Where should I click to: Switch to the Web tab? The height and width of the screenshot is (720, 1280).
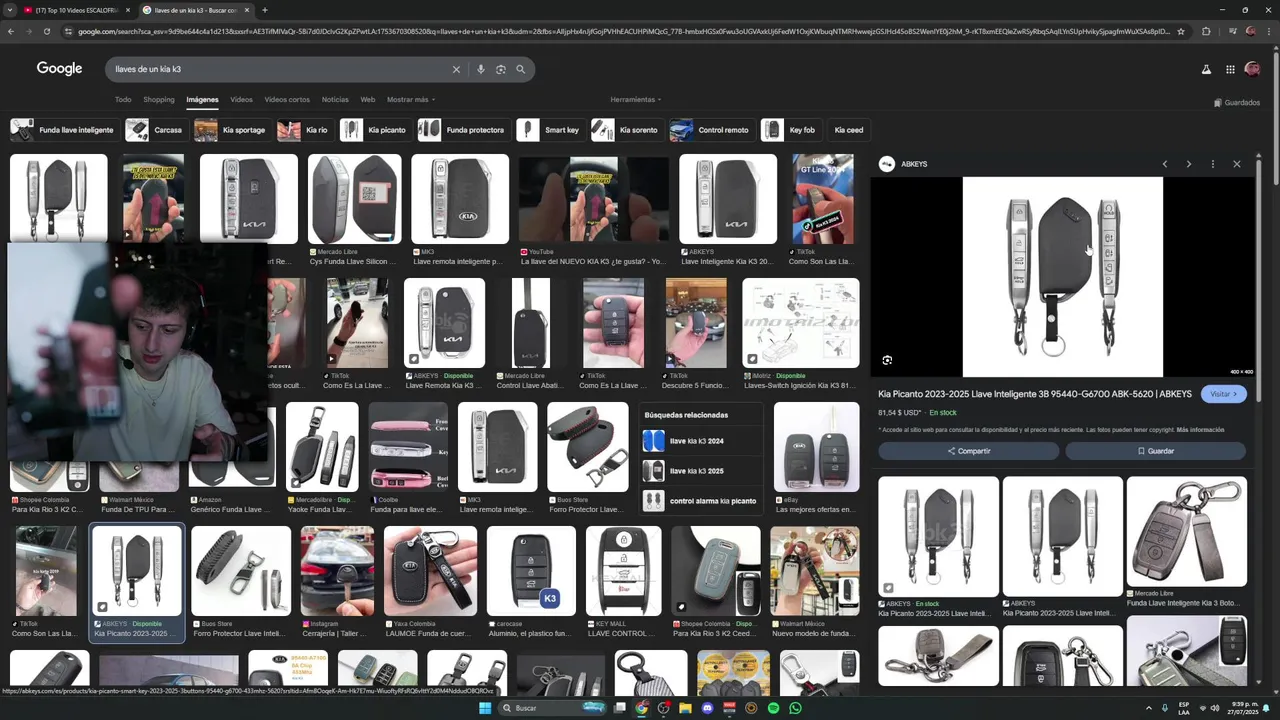pos(368,99)
